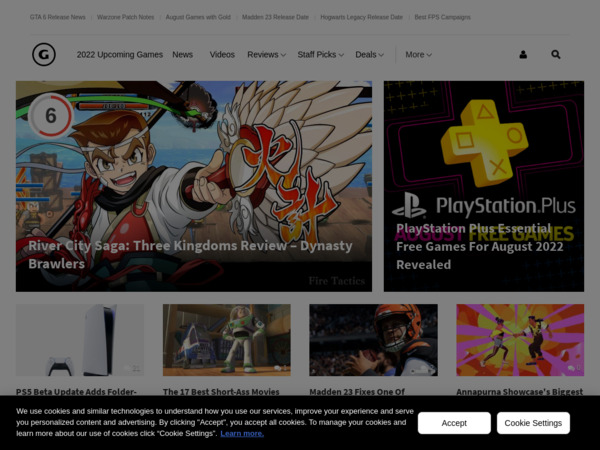Image resolution: width=600 pixels, height=450 pixels.
Task: Open GTA 6 Release News link
Action: (x=58, y=17)
